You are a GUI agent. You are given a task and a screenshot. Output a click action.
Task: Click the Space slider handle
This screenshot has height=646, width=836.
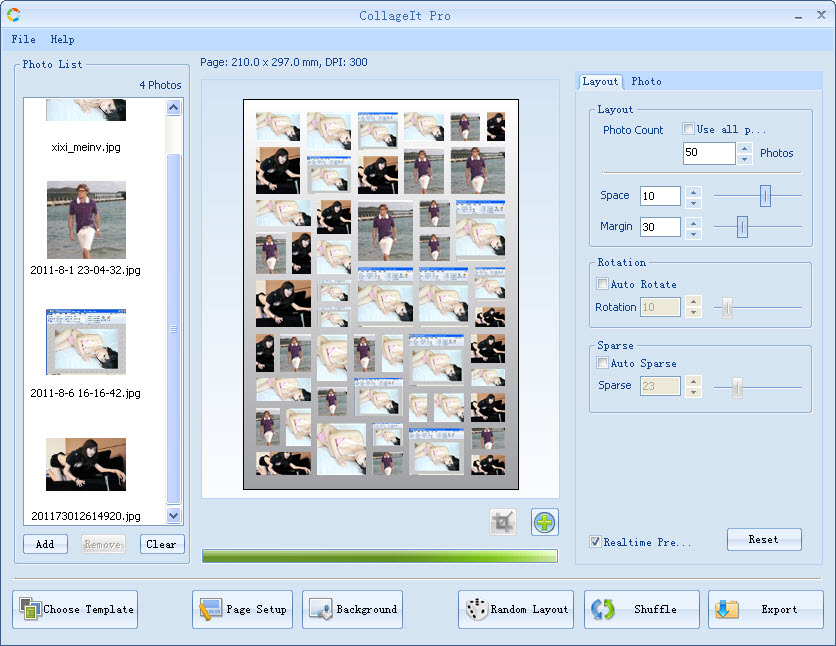(x=765, y=196)
